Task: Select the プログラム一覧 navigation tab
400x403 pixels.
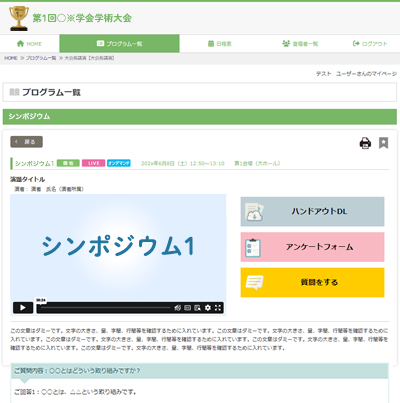Action: [119, 44]
